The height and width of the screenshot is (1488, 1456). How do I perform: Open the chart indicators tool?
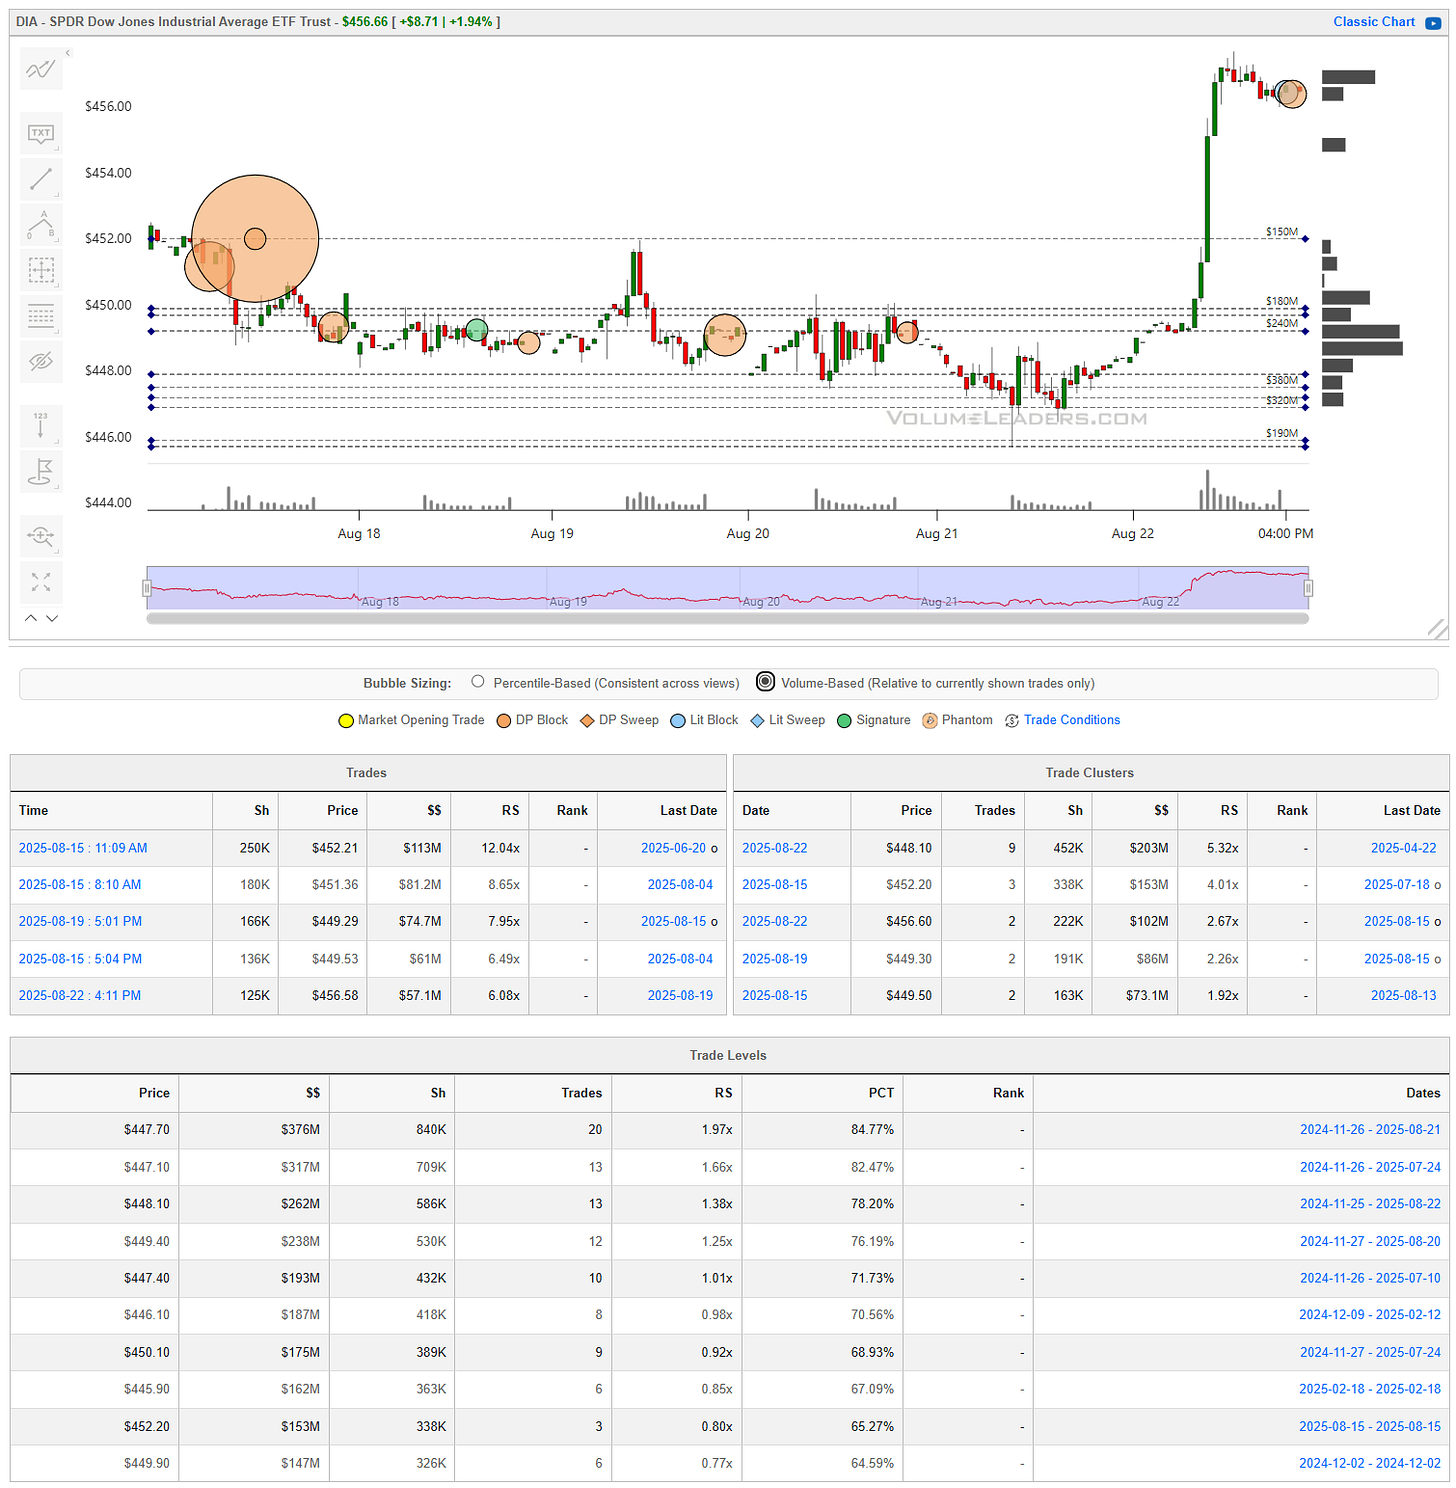(x=41, y=70)
